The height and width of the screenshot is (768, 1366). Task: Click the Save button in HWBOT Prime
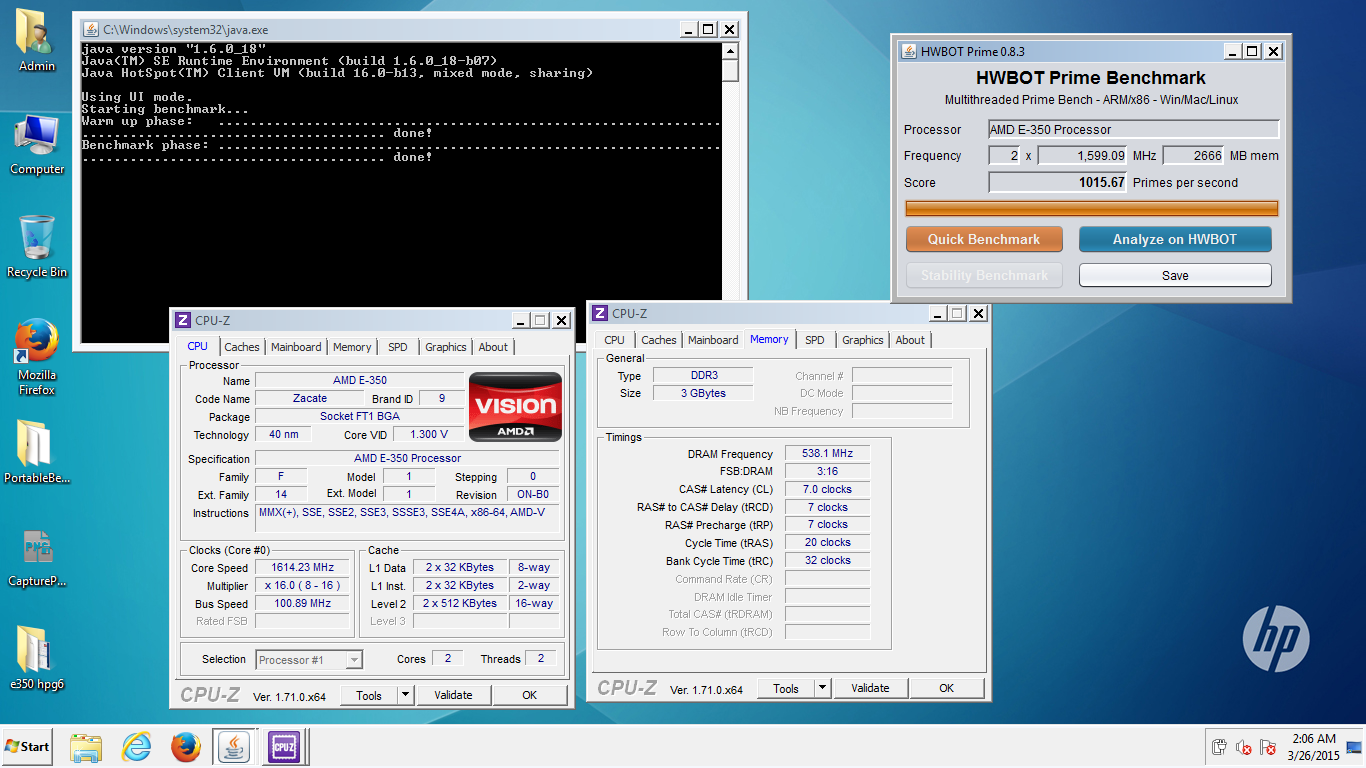[1175, 275]
